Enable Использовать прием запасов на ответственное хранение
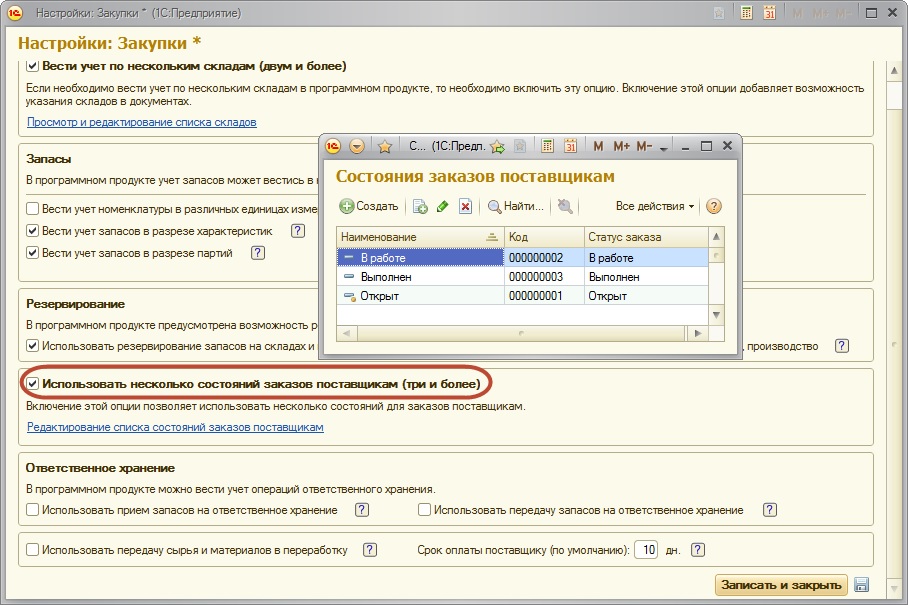Viewport: 908px width, 605px height. [33, 510]
